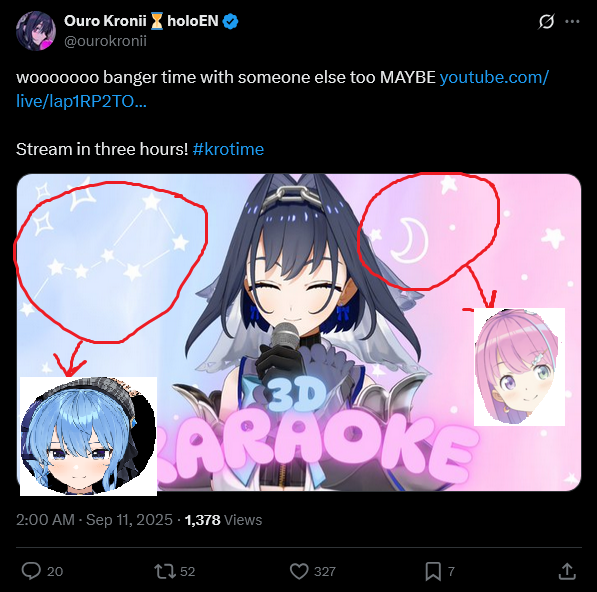Click the Grok slash-circle icon
The image size is (597, 592).
click(x=546, y=22)
